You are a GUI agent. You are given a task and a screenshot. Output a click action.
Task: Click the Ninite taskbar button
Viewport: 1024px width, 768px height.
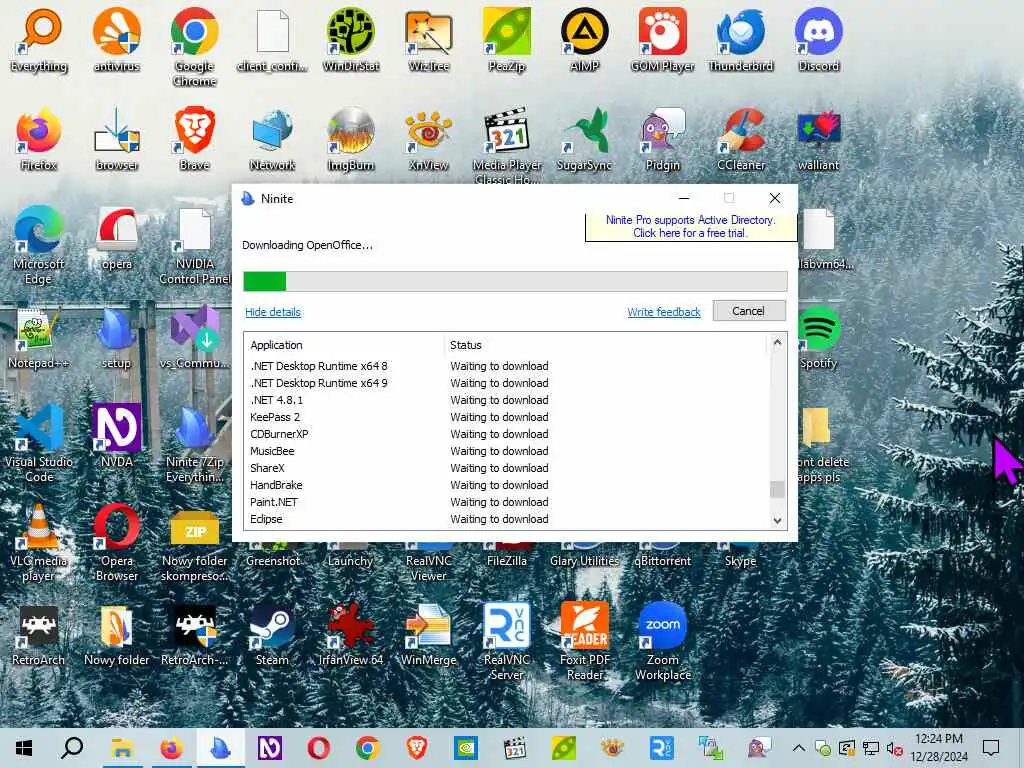(220, 748)
